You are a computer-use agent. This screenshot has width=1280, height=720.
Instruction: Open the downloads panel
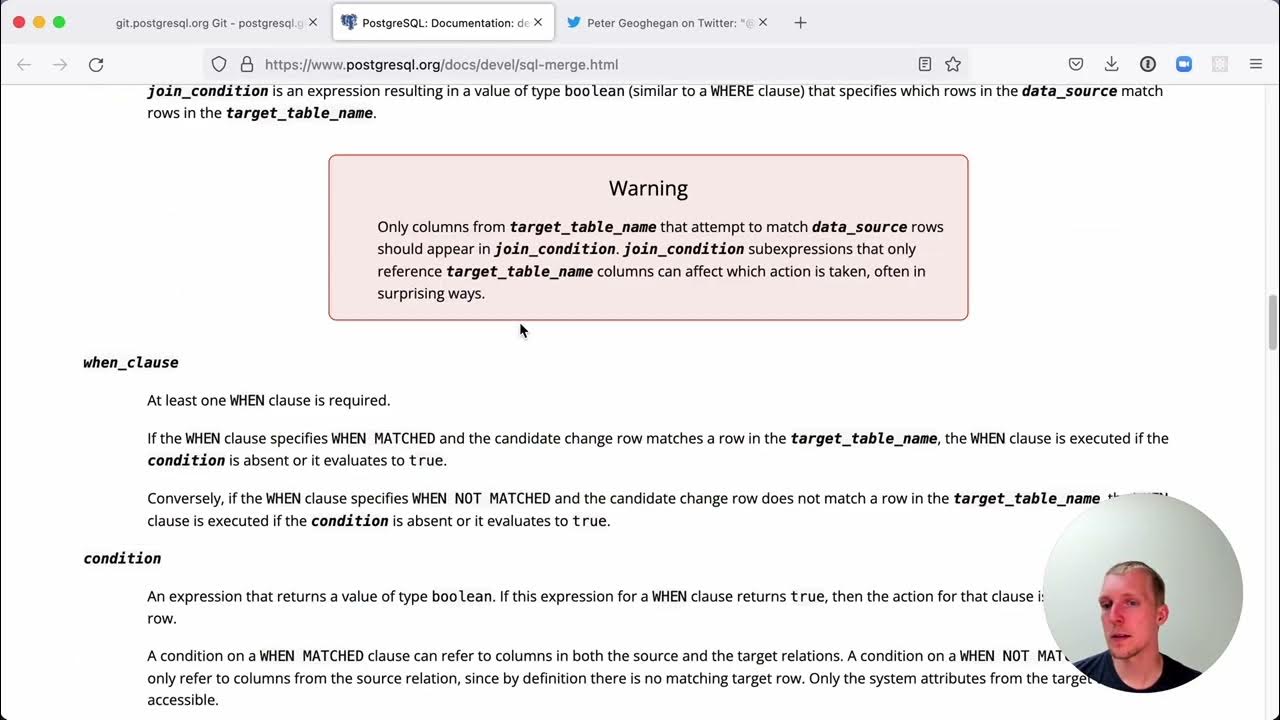(1111, 64)
